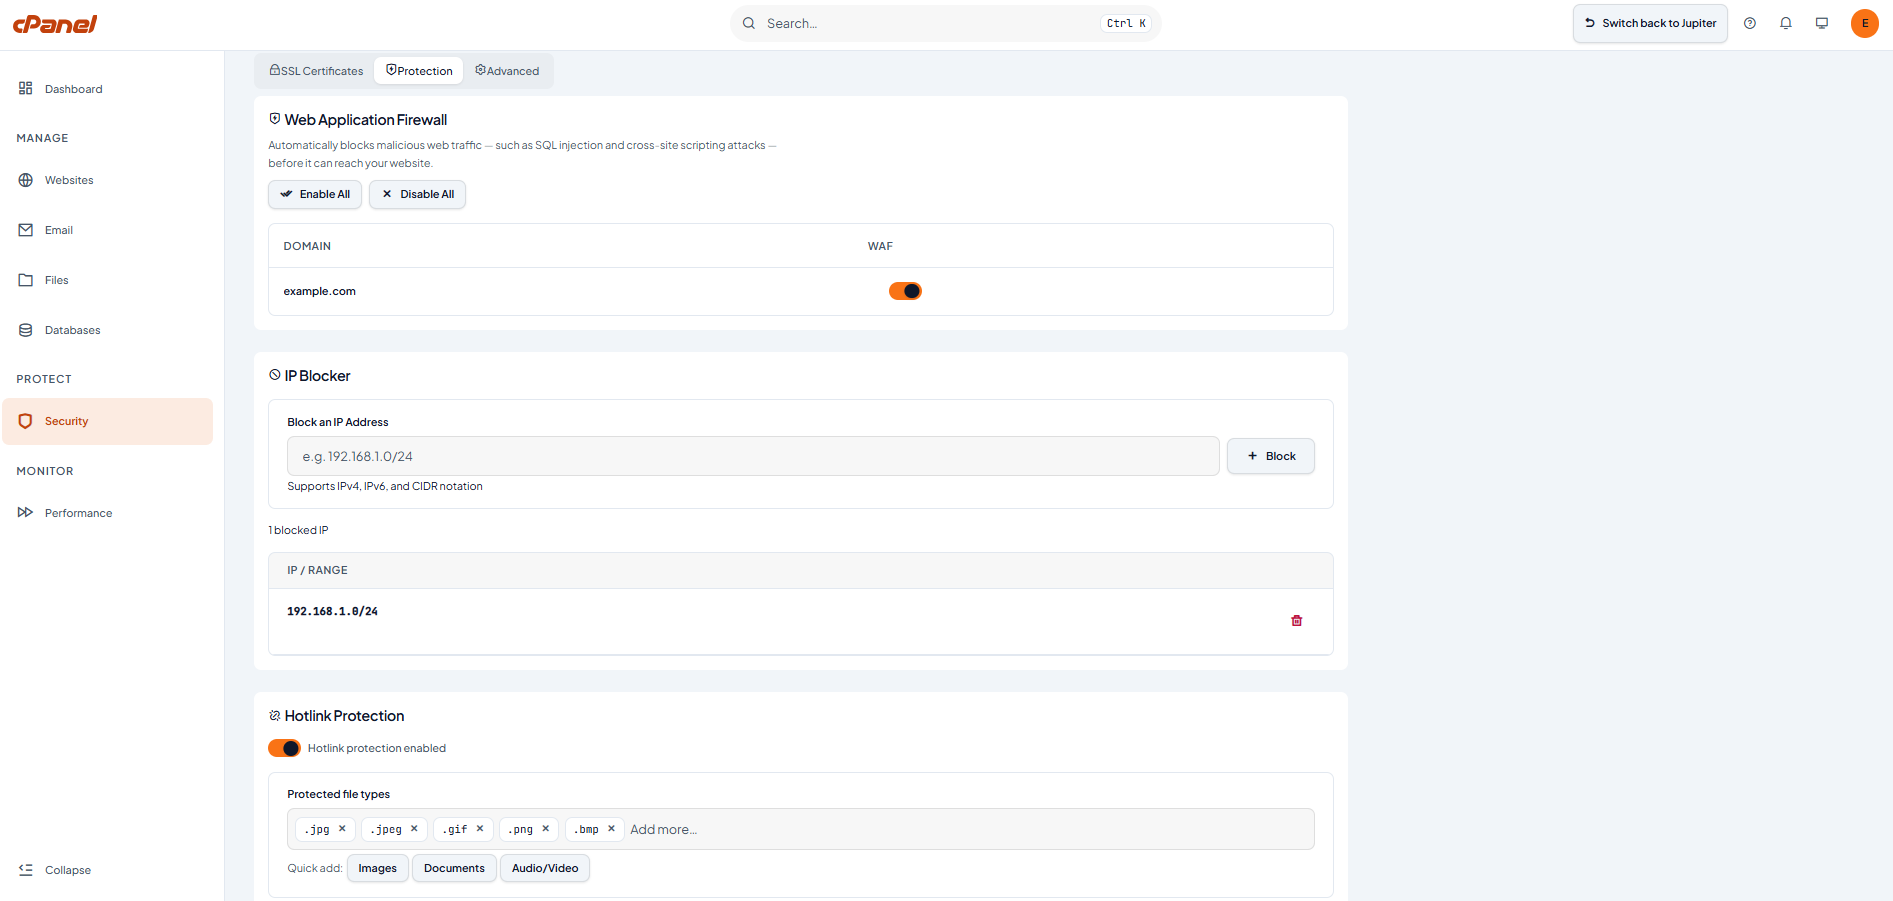The image size is (1893, 901).
Task: Remove the .png file type tag
Action: [546, 829]
